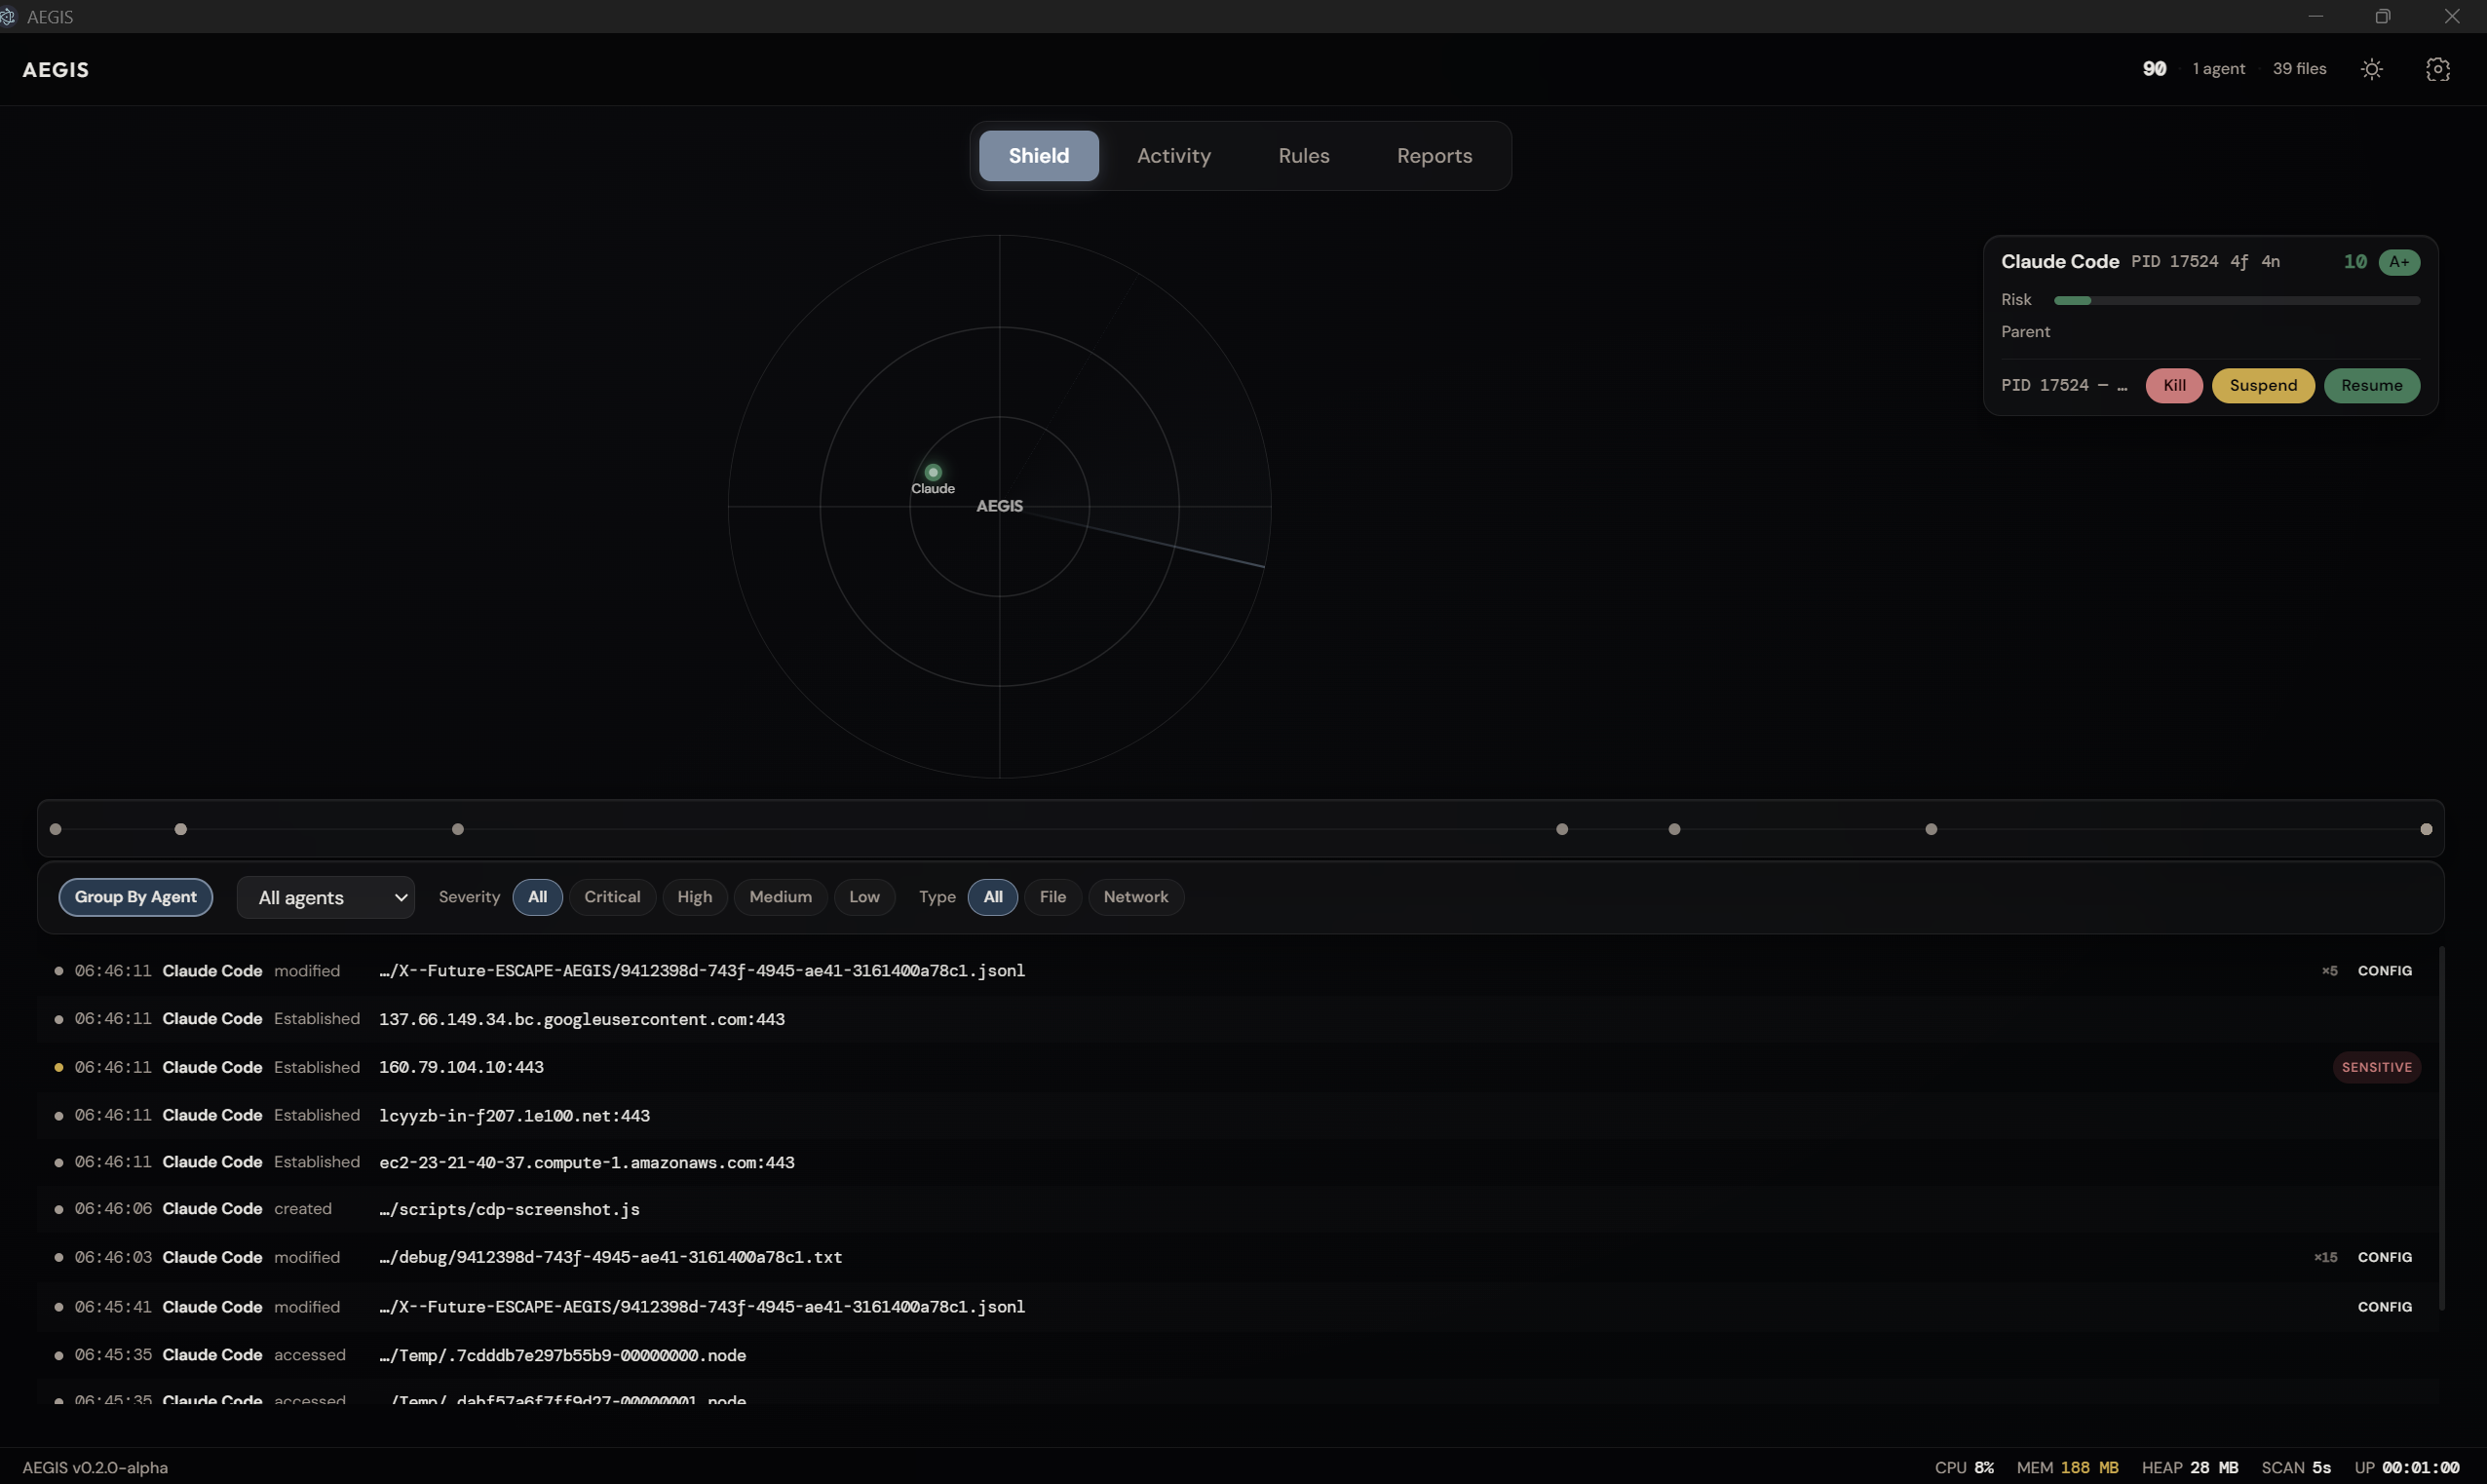Select the .7cdddb7e297b55b9 node accessed event
Screen dimensions: 2487x1484
tap(1238, 1355)
